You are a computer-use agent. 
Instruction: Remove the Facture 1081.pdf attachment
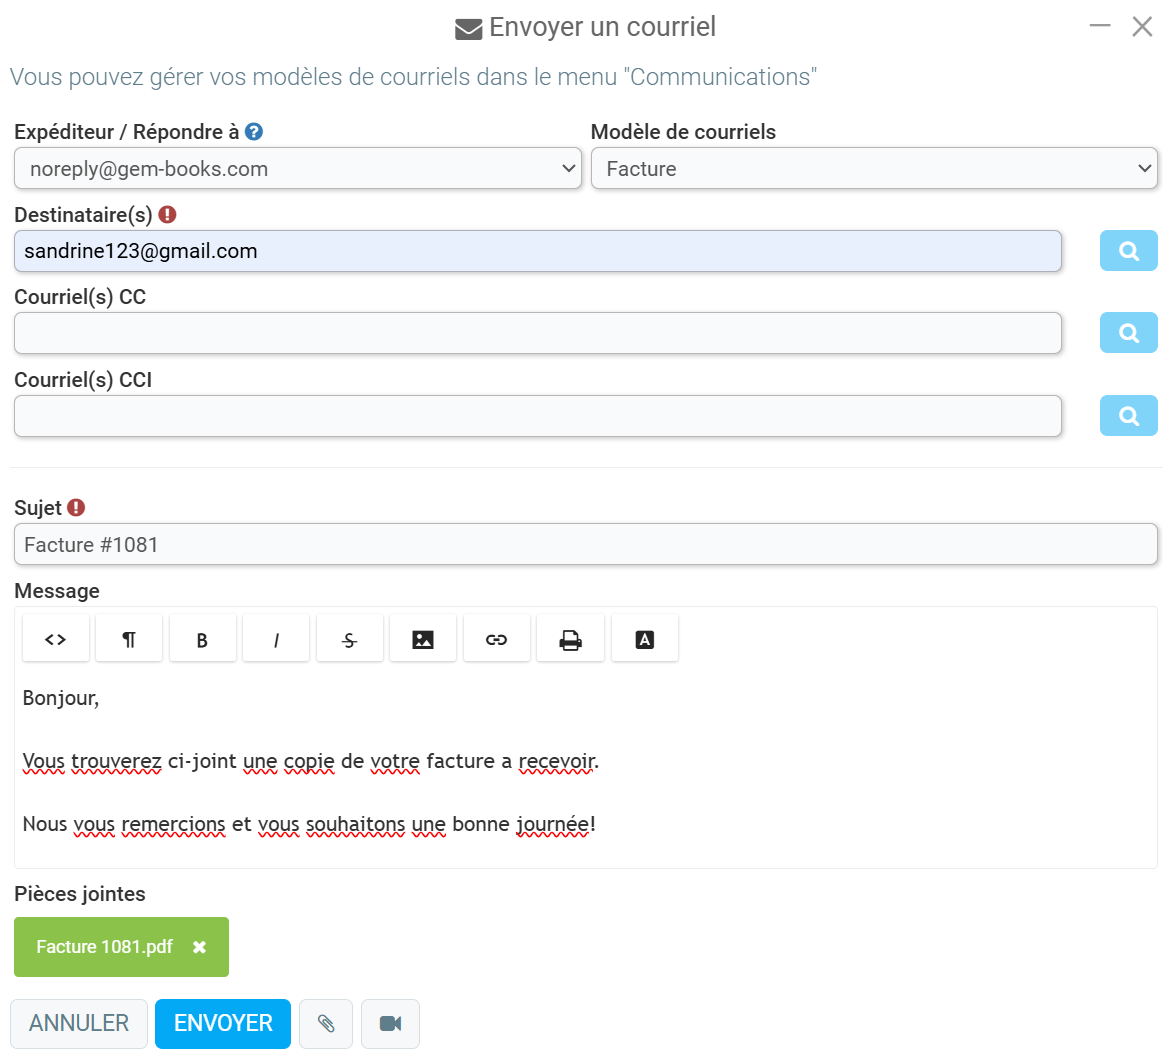coord(199,947)
